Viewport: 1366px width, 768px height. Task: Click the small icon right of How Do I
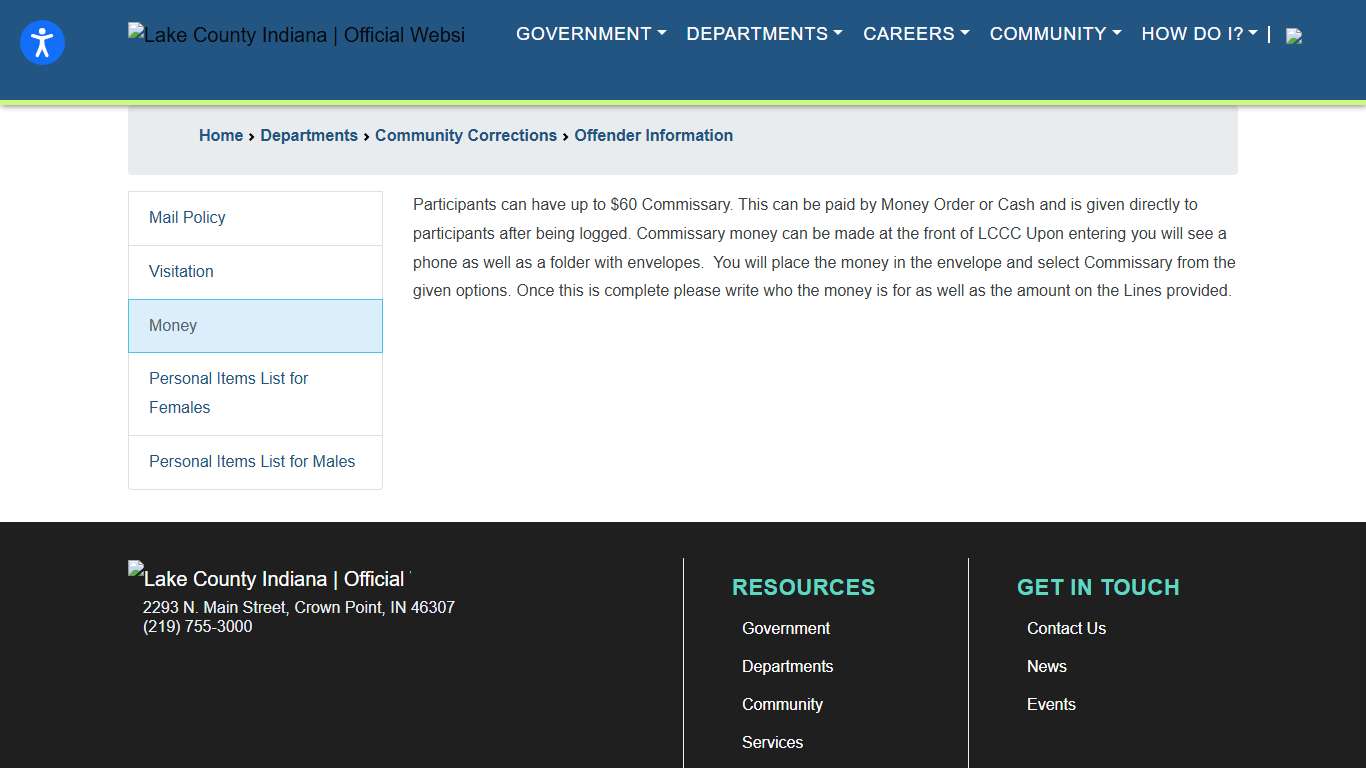[x=1294, y=36]
